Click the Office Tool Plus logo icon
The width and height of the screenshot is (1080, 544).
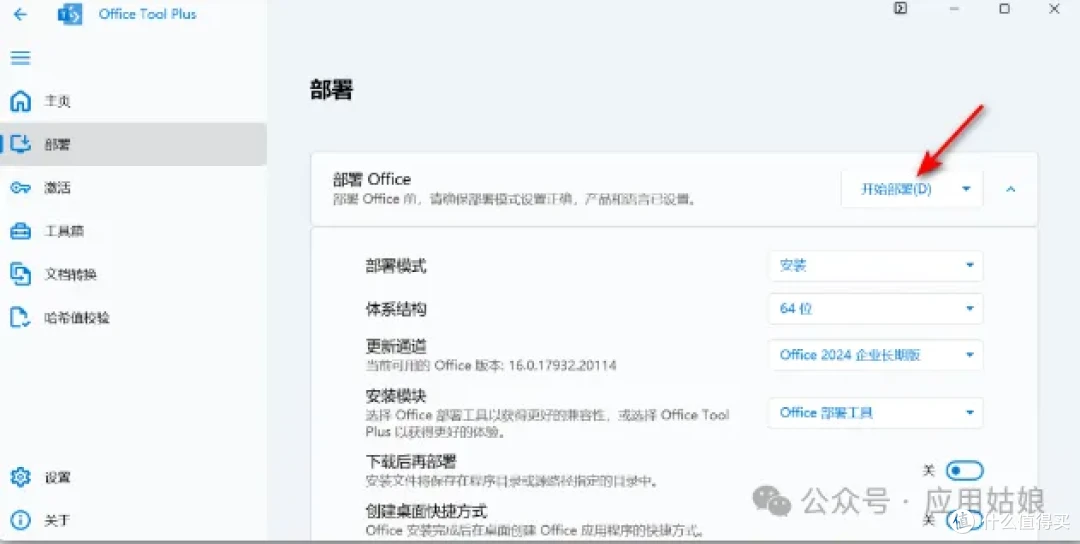tap(70, 14)
